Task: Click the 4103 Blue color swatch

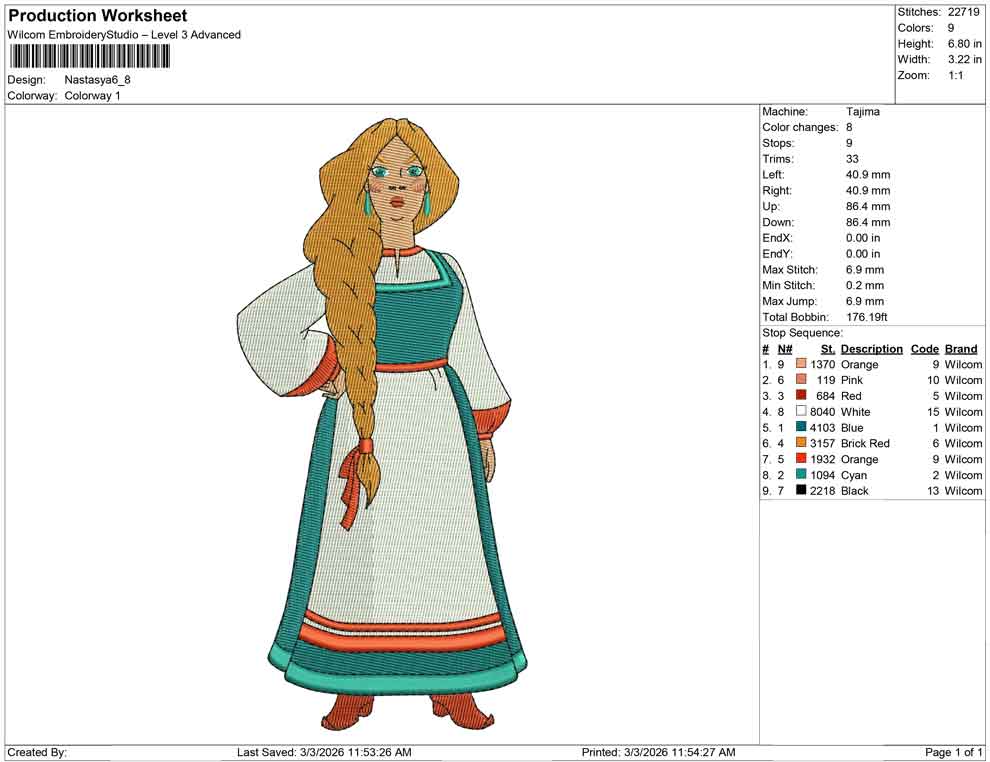Action: (x=801, y=427)
